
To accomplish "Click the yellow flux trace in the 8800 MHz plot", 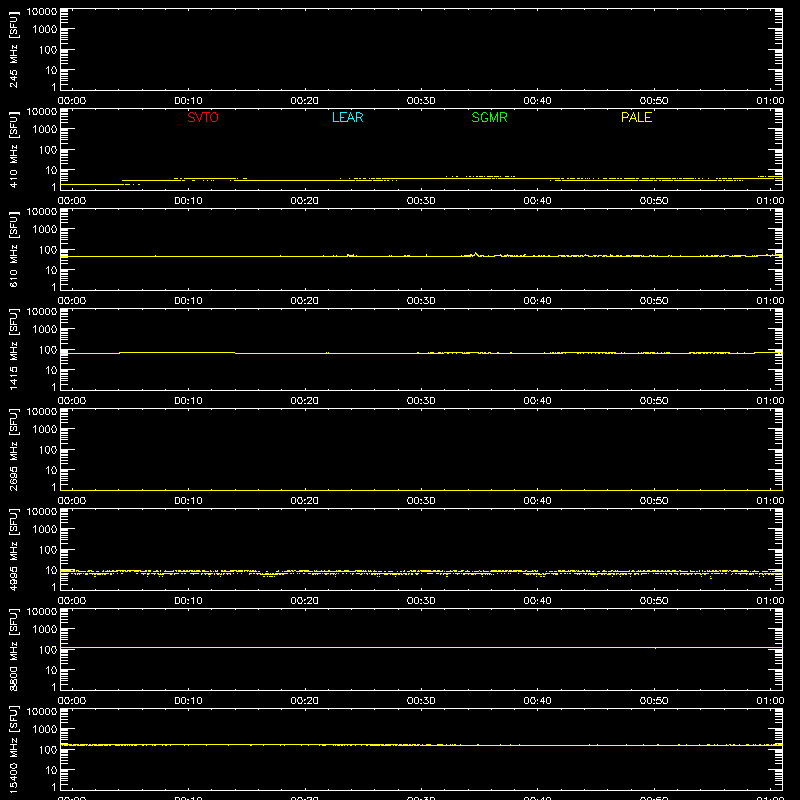I will click(x=421, y=647).
